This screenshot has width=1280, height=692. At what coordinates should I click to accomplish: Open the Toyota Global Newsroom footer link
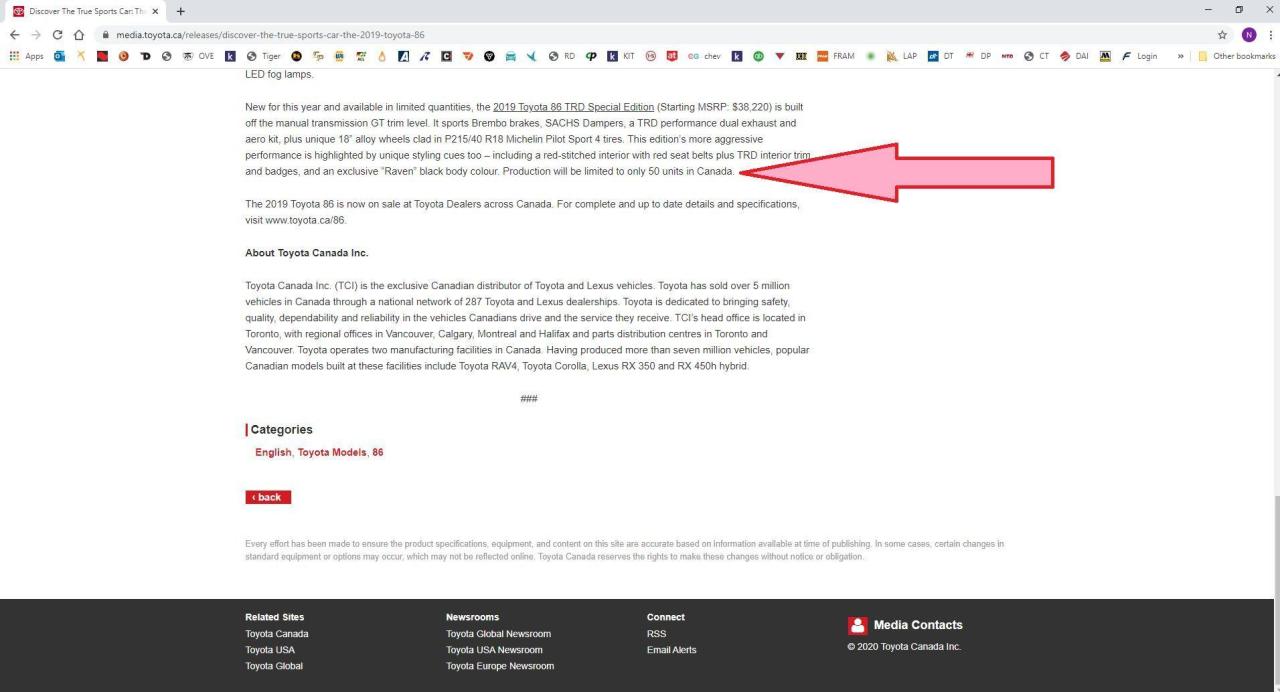498,634
